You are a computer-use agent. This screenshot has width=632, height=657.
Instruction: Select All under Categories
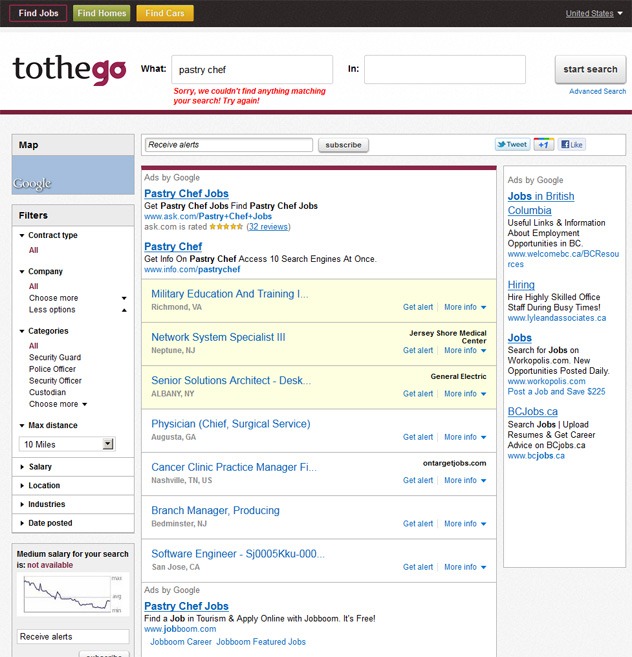pos(34,346)
